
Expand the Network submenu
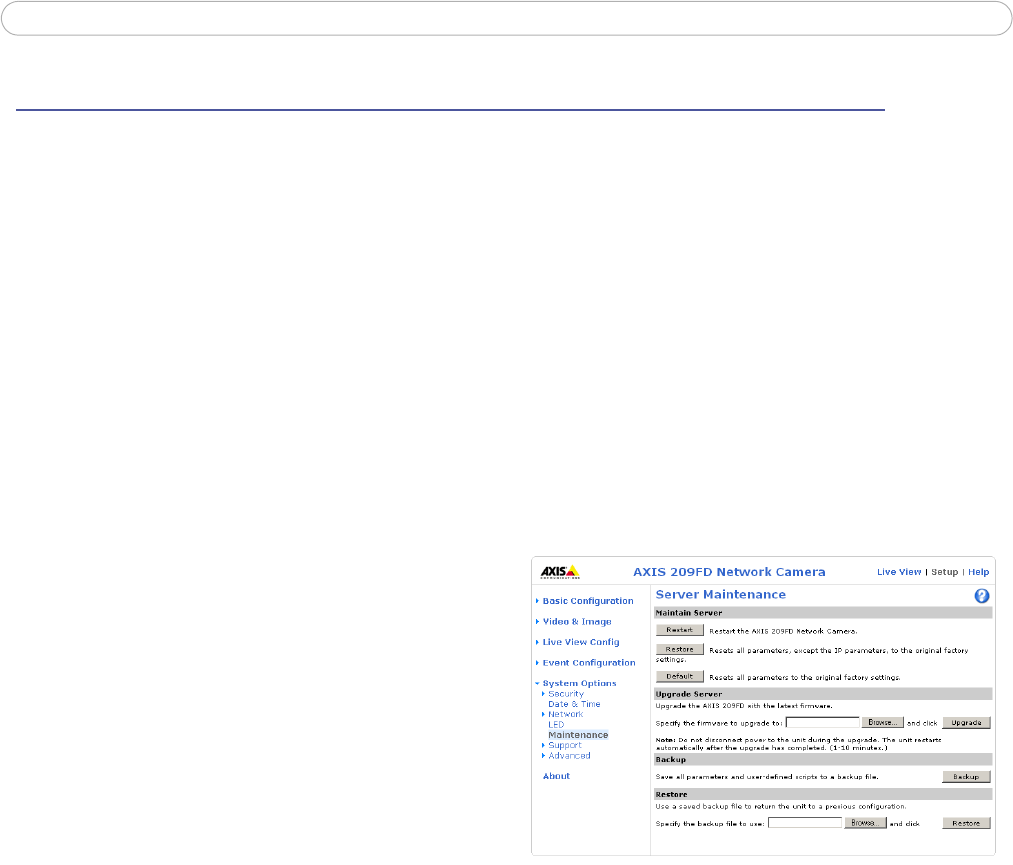[x=565, y=714]
